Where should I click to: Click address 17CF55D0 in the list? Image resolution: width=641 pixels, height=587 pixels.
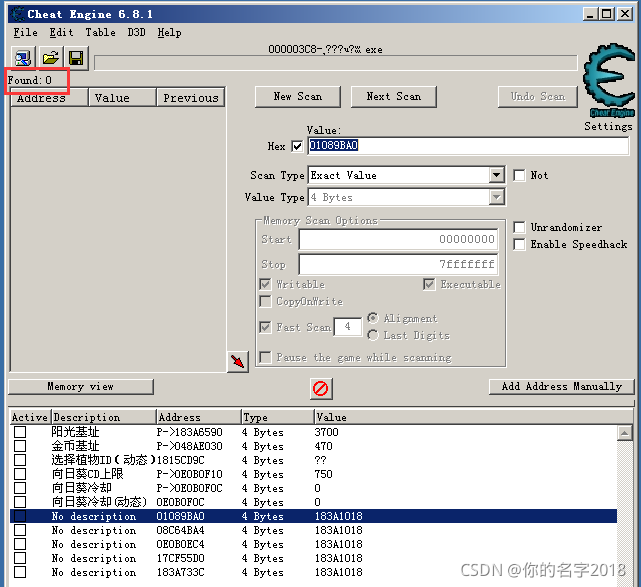pos(180,558)
